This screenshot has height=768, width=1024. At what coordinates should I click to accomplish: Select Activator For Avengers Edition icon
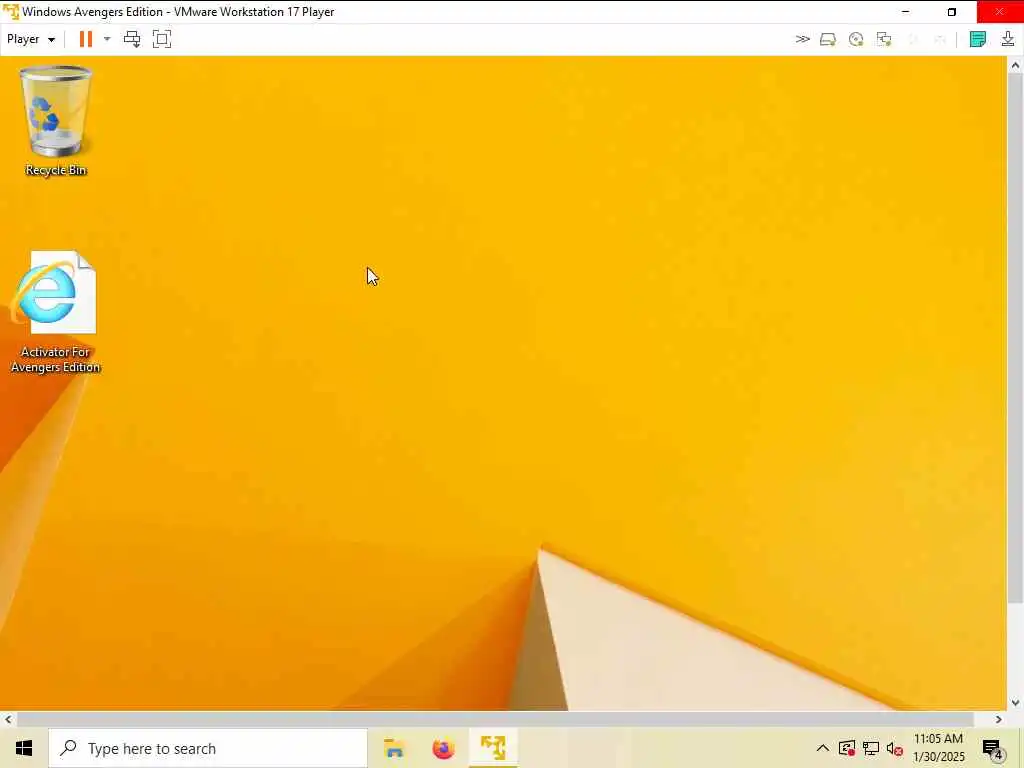tap(55, 312)
